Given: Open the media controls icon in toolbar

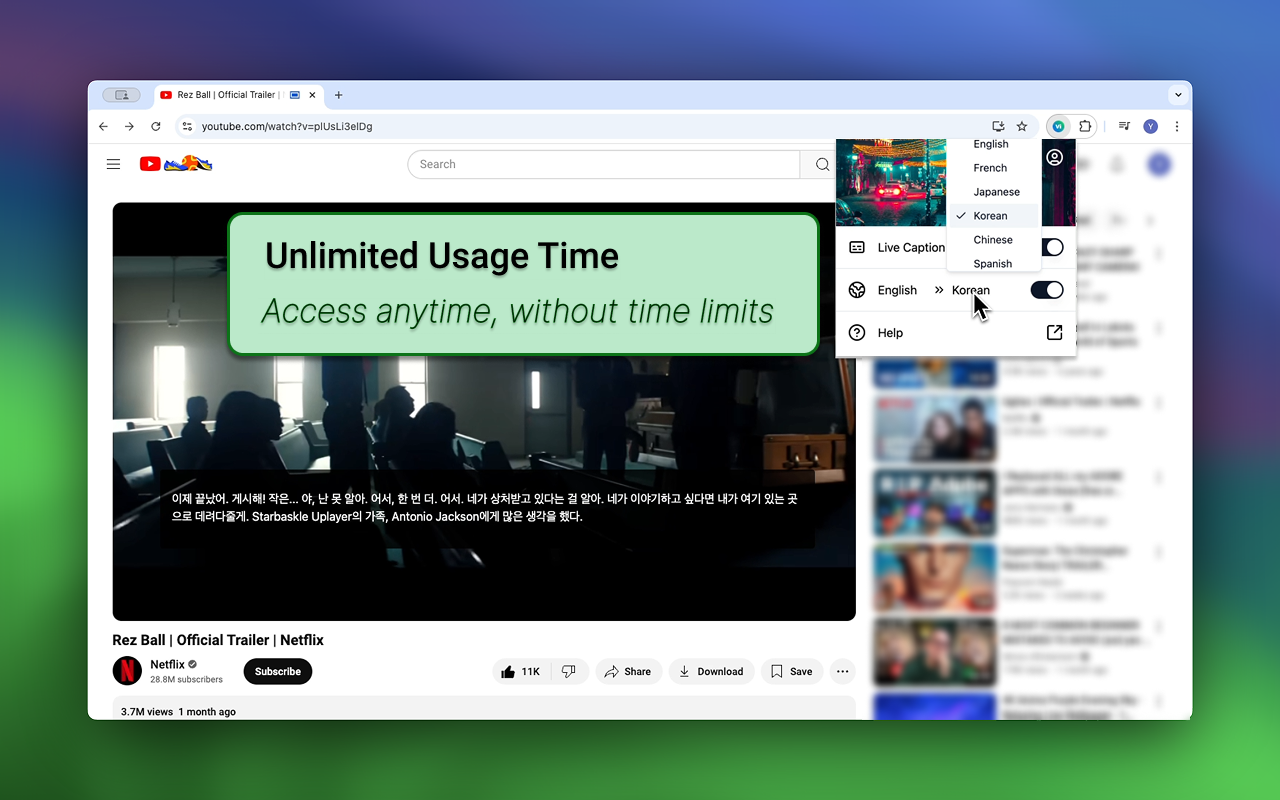Looking at the screenshot, I should click(x=1125, y=127).
